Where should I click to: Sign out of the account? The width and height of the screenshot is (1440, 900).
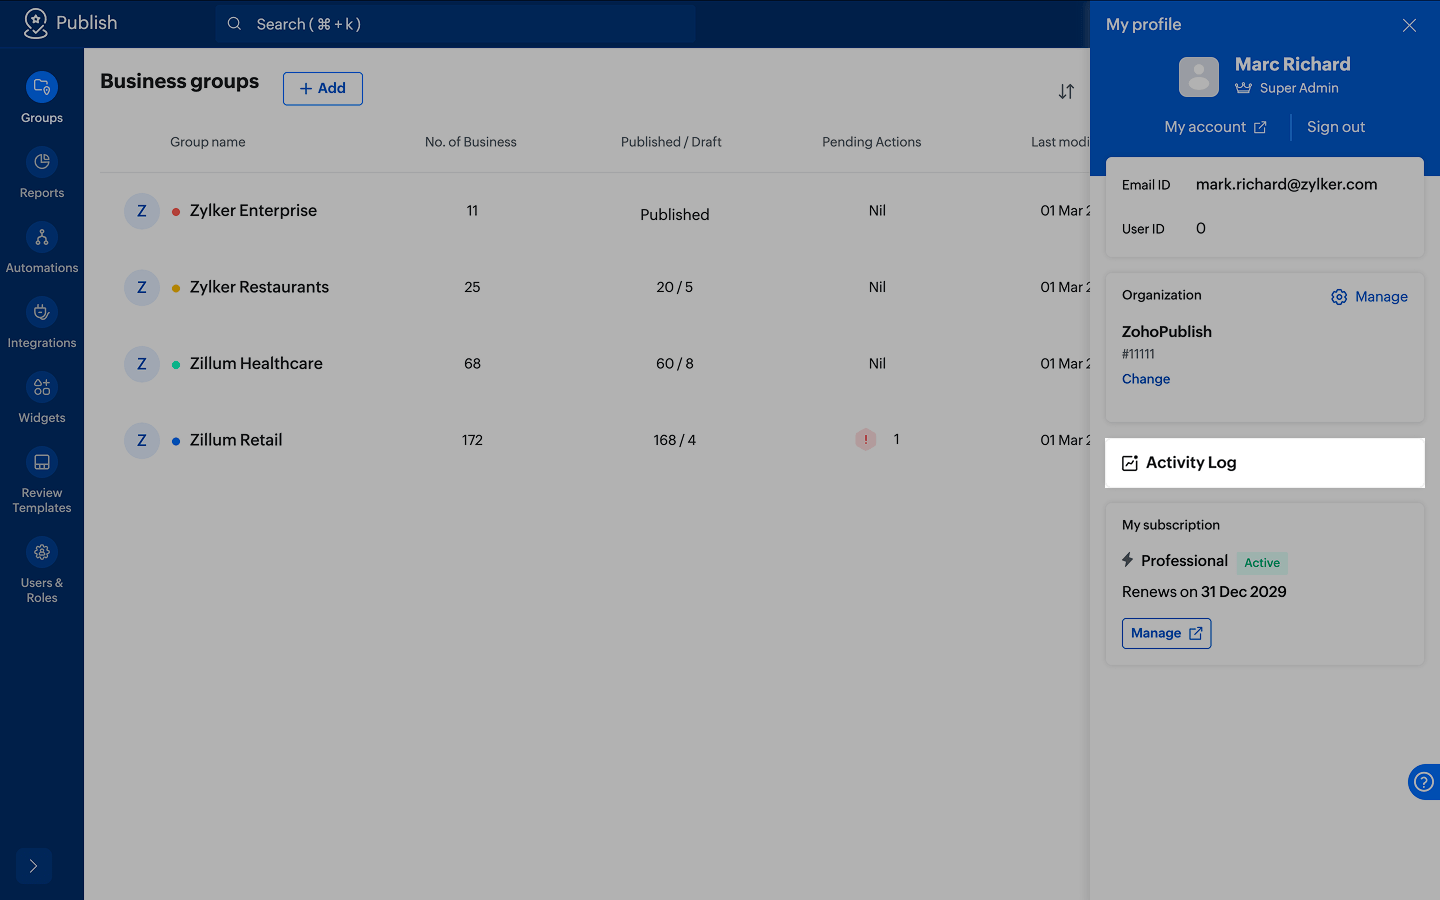click(1336, 127)
